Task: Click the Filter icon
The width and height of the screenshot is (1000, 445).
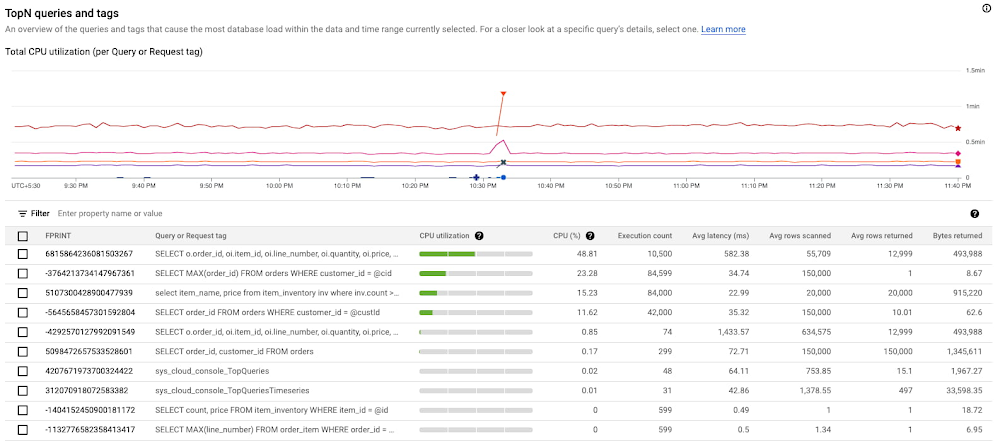Action: click(x=22, y=214)
